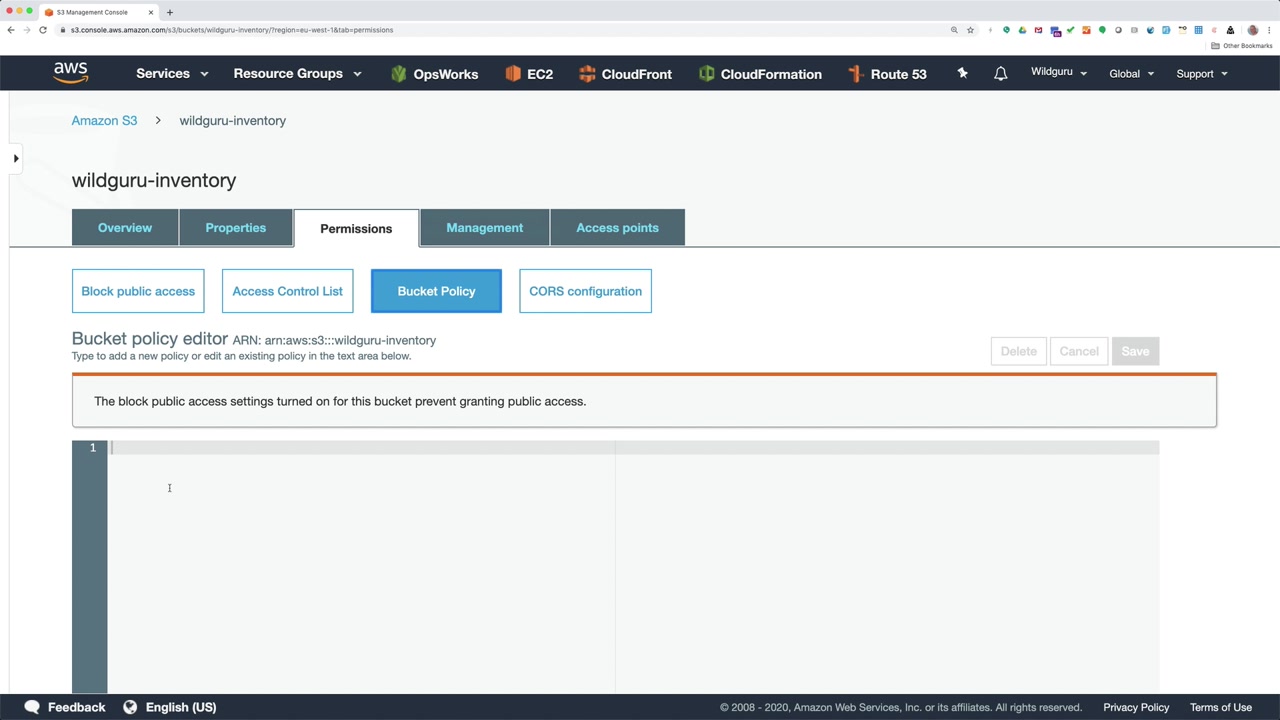Click into the bucket policy editor text area
Viewport: 1280px width, 720px height.
[x=633, y=567]
